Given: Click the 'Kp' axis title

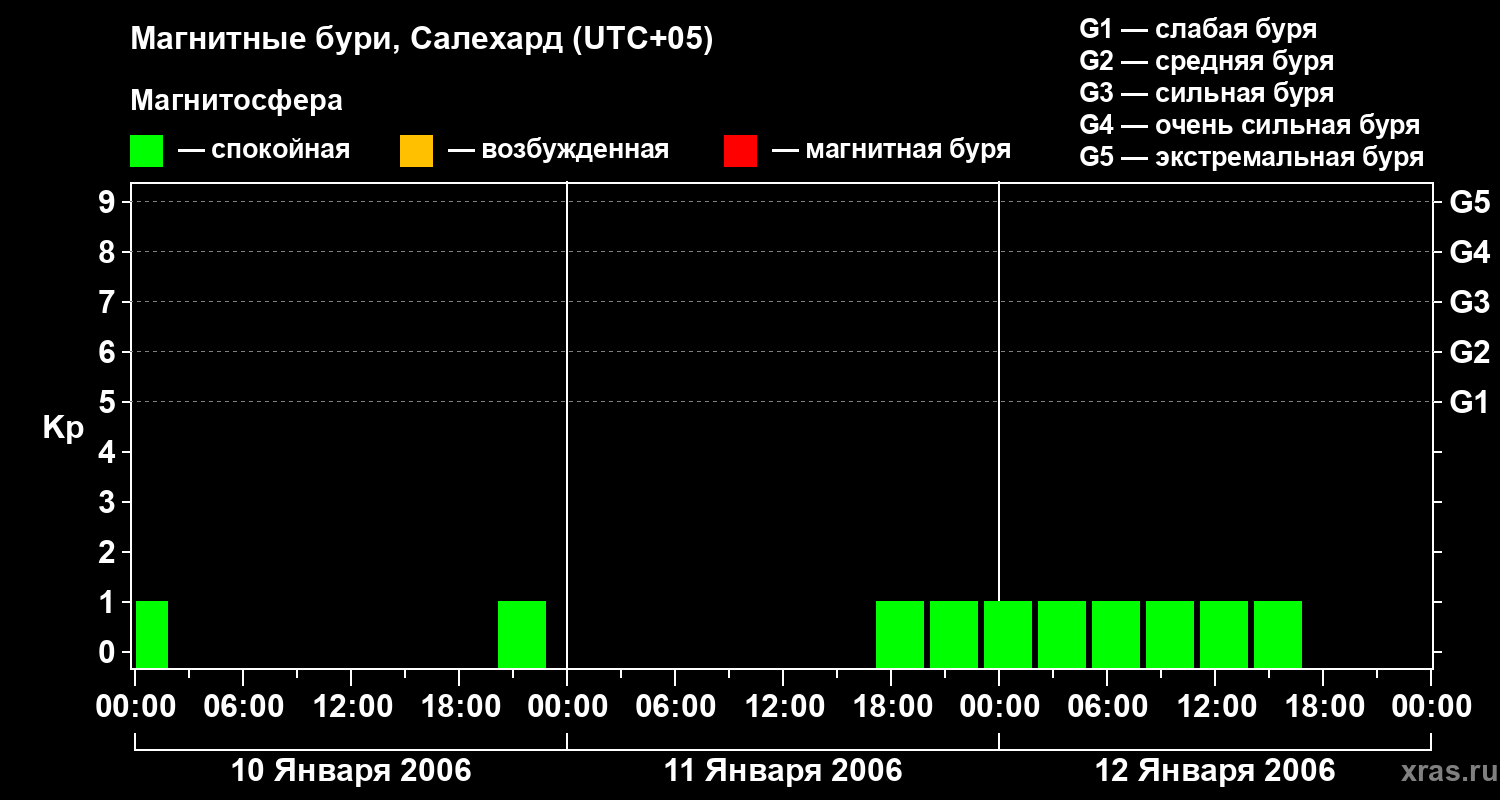Looking at the screenshot, I should (x=63, y=428).
